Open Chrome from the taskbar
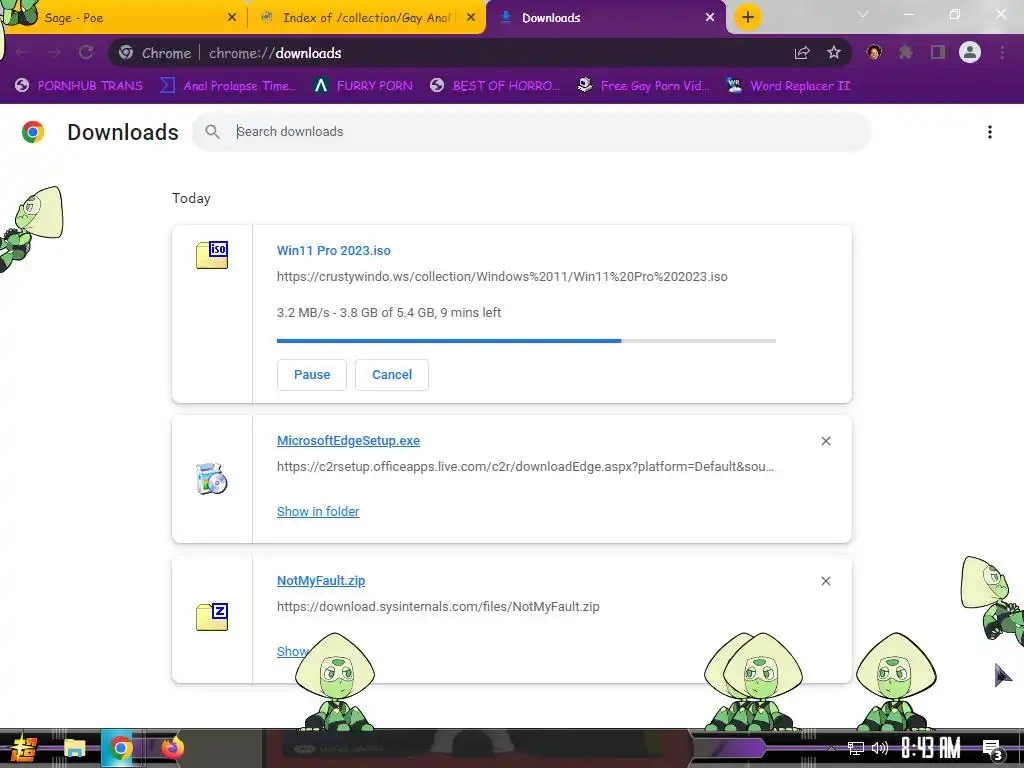Image resolution: width=1024 pixels, height=768 pixels. 120,748
